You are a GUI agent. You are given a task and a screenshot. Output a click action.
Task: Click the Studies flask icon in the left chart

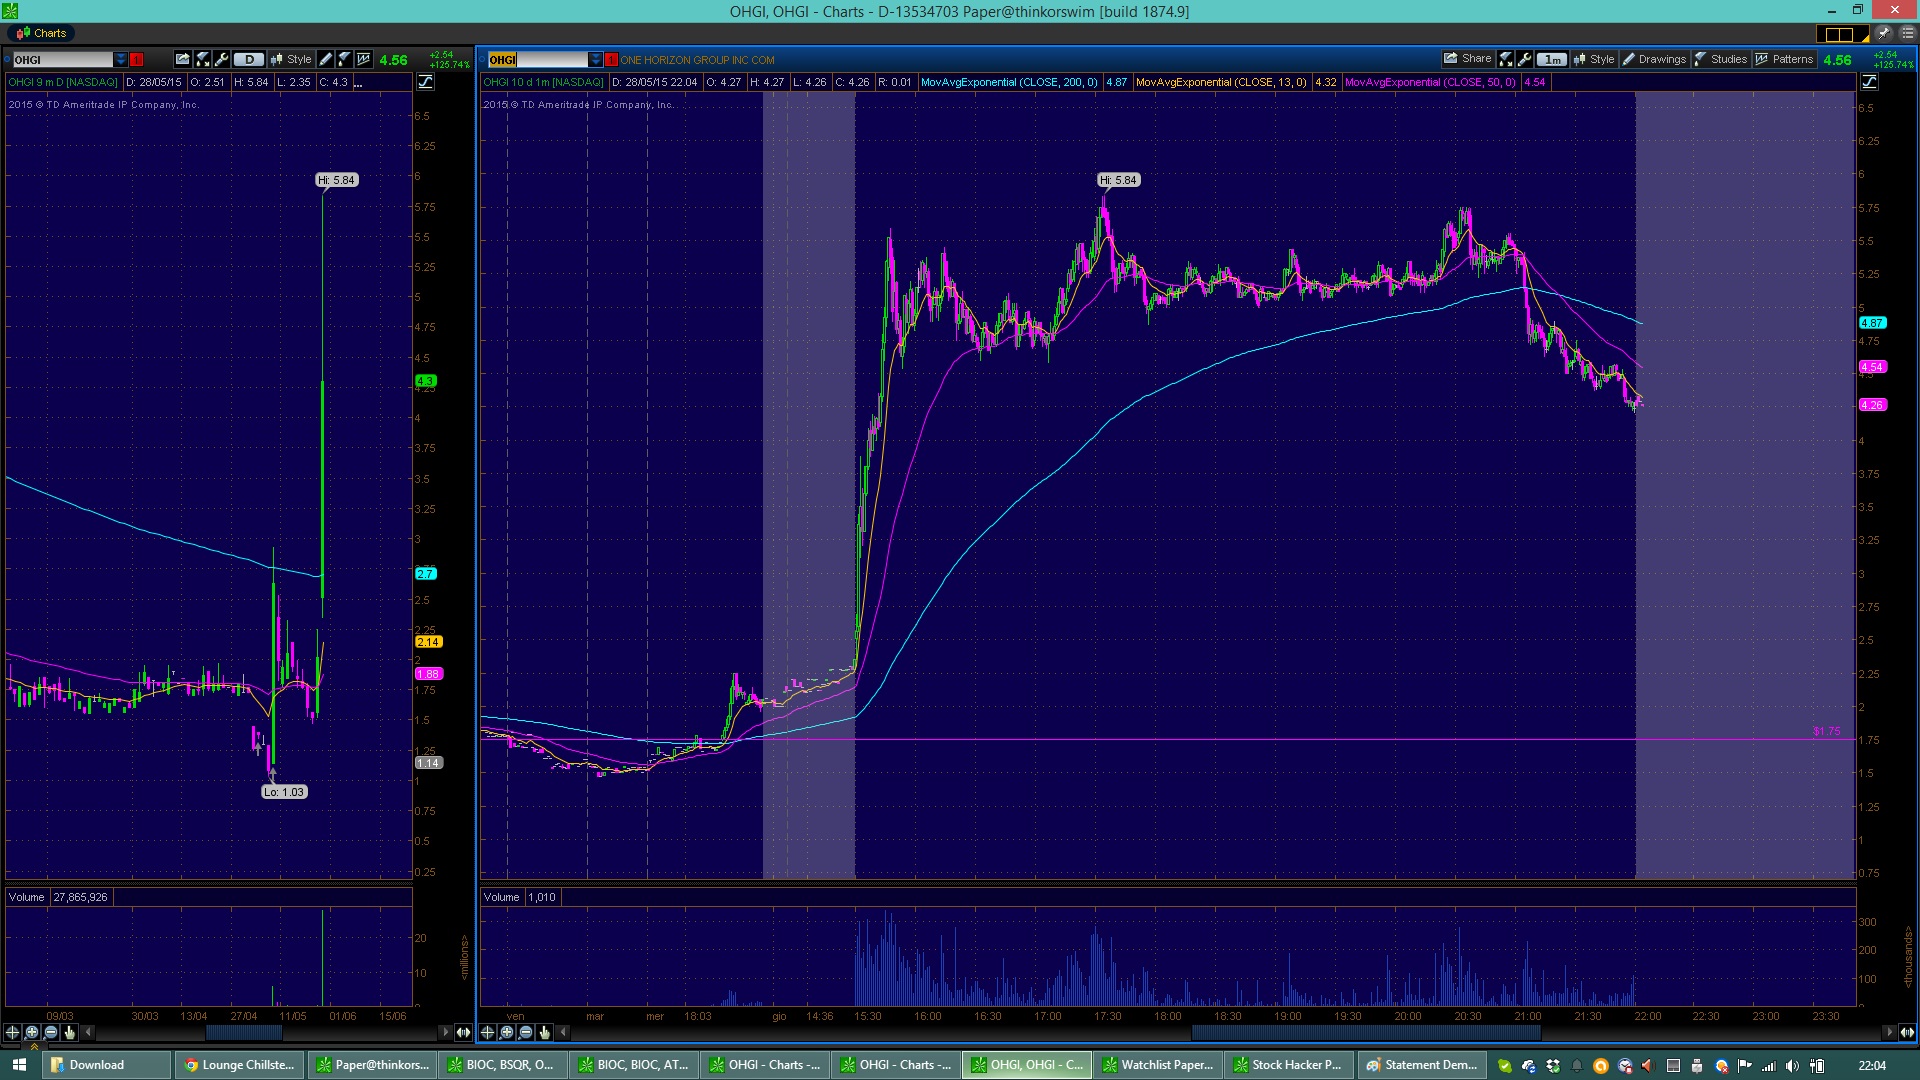pos(344,59)
